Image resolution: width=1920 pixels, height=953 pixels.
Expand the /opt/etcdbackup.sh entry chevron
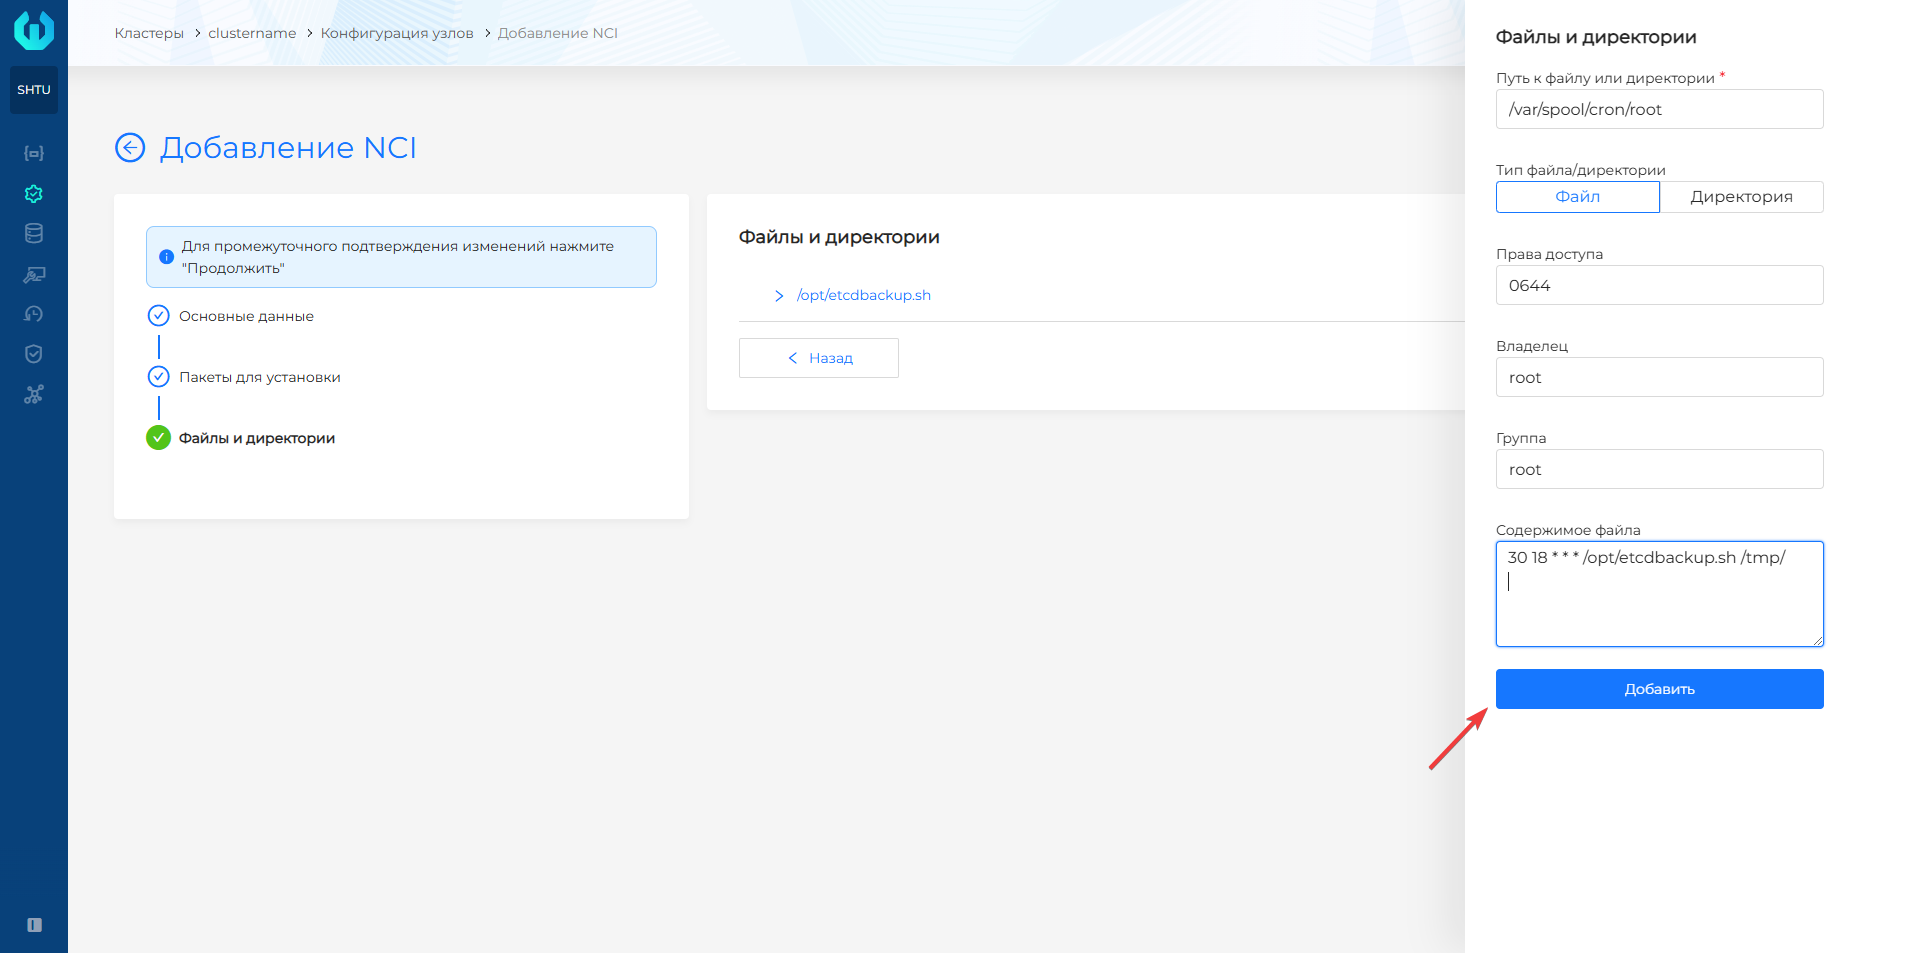779,296
